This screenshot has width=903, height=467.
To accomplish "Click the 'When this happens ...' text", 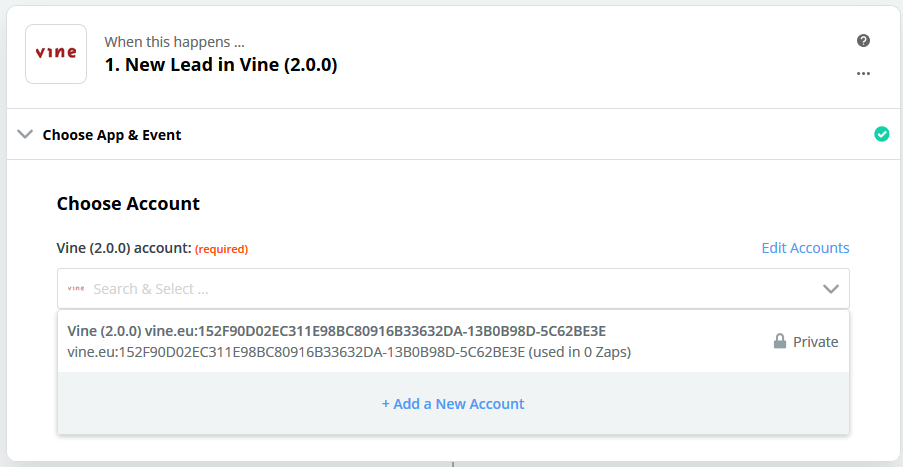I will coord(174,42).
